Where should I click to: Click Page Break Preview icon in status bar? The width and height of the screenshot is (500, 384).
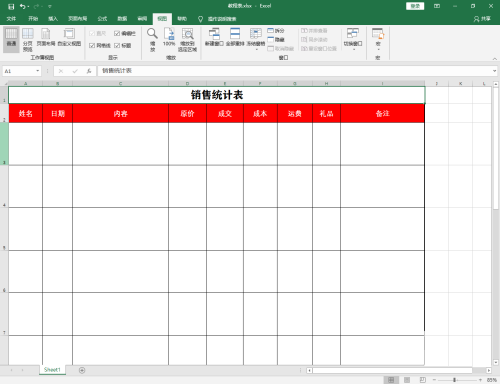click(x=423, y=380)
